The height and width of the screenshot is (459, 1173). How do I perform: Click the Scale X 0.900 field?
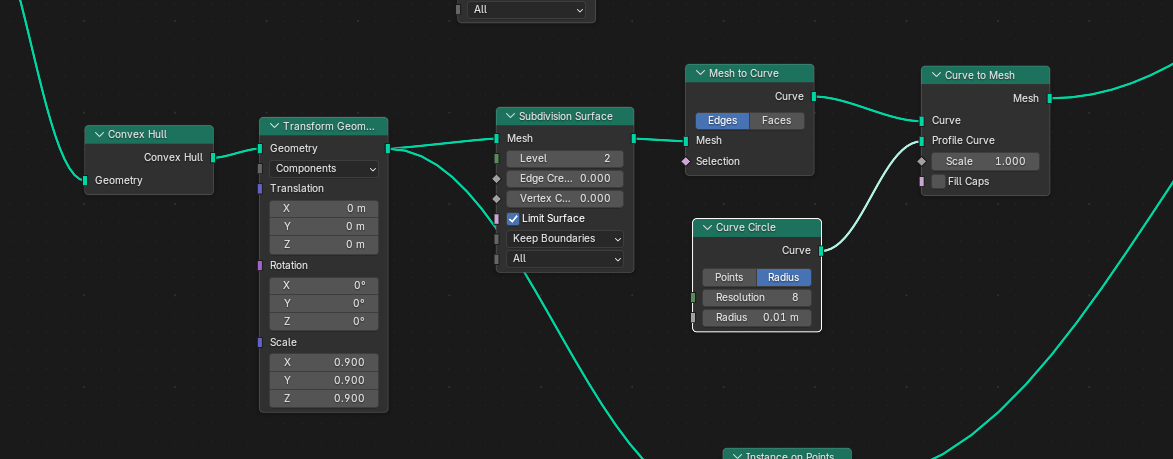(x=323, y=363)
